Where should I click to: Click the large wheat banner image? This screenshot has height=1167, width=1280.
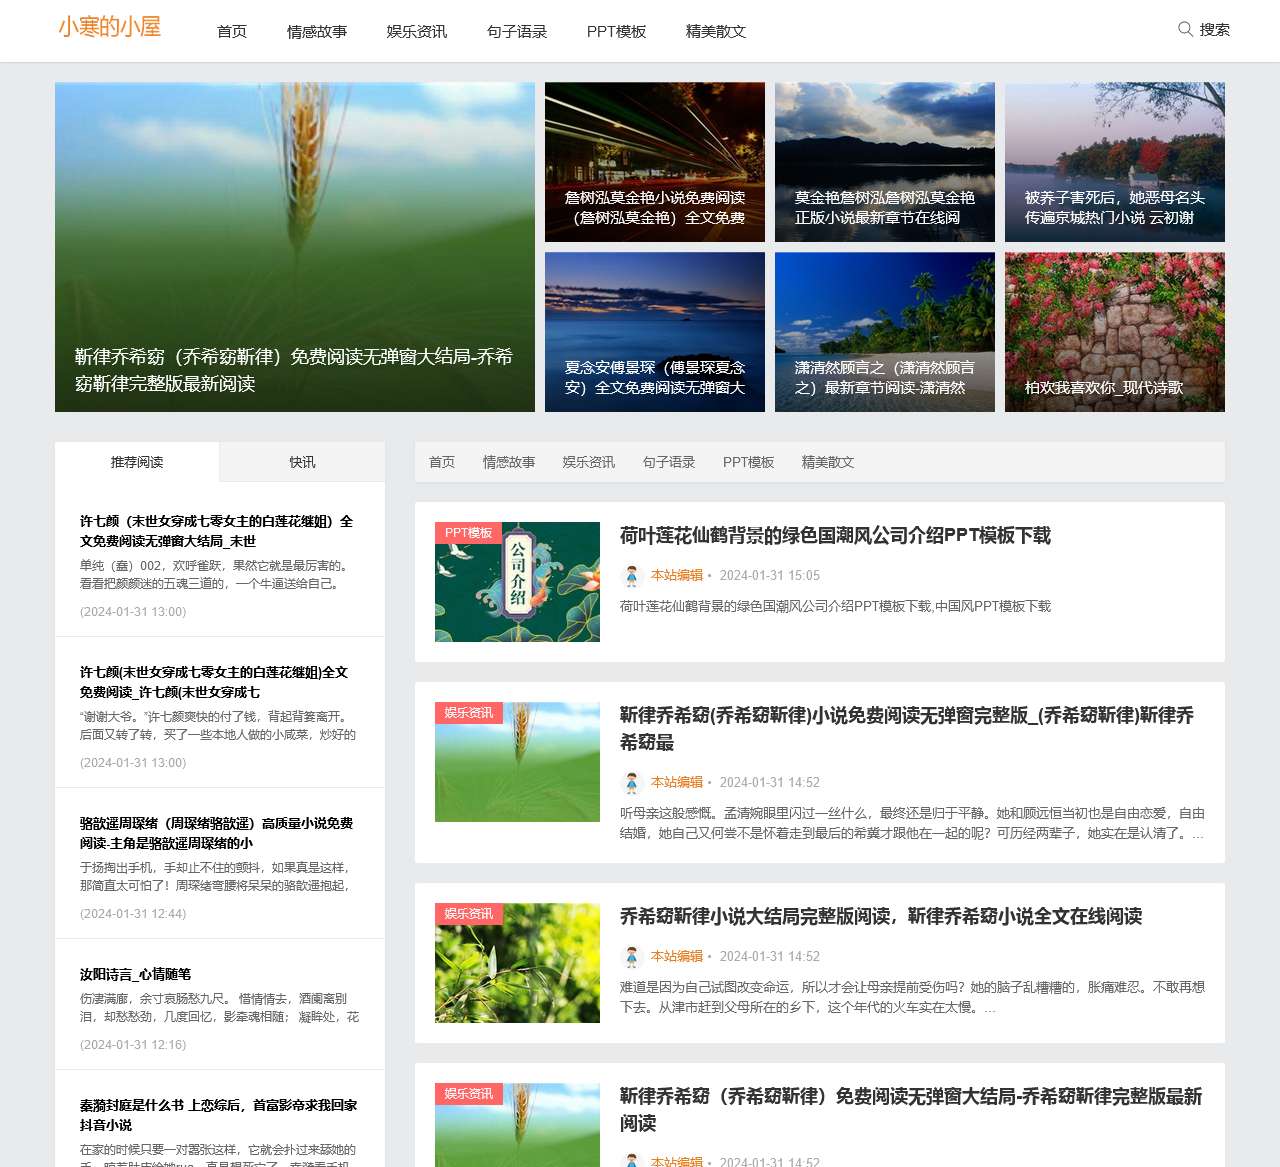(x=294, y=247)
